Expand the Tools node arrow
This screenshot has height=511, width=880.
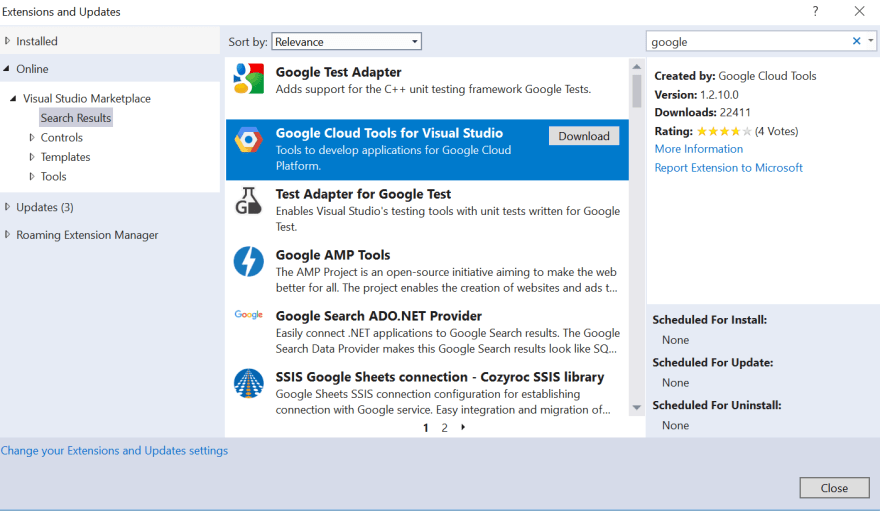pyautogui.click(x=32, y=176)
